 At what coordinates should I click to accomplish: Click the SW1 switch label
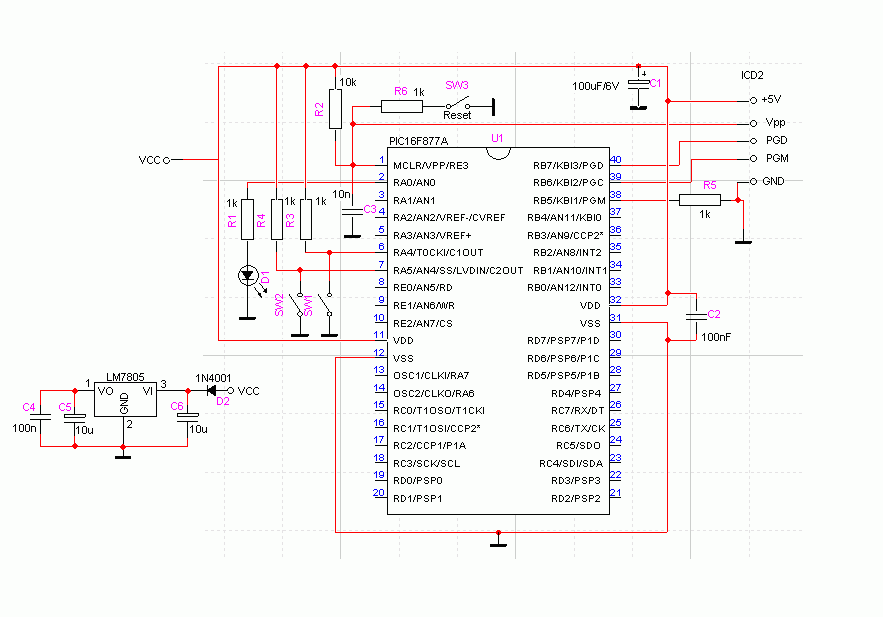pyautogui.click(x=308, y=306)
